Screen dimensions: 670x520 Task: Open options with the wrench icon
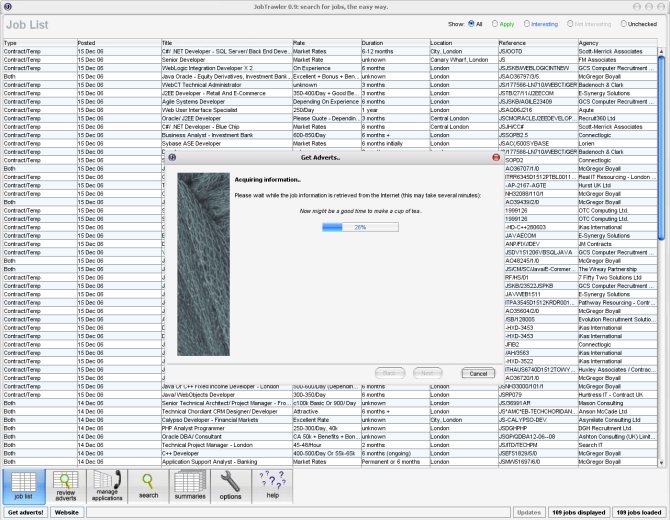point(230,485)
